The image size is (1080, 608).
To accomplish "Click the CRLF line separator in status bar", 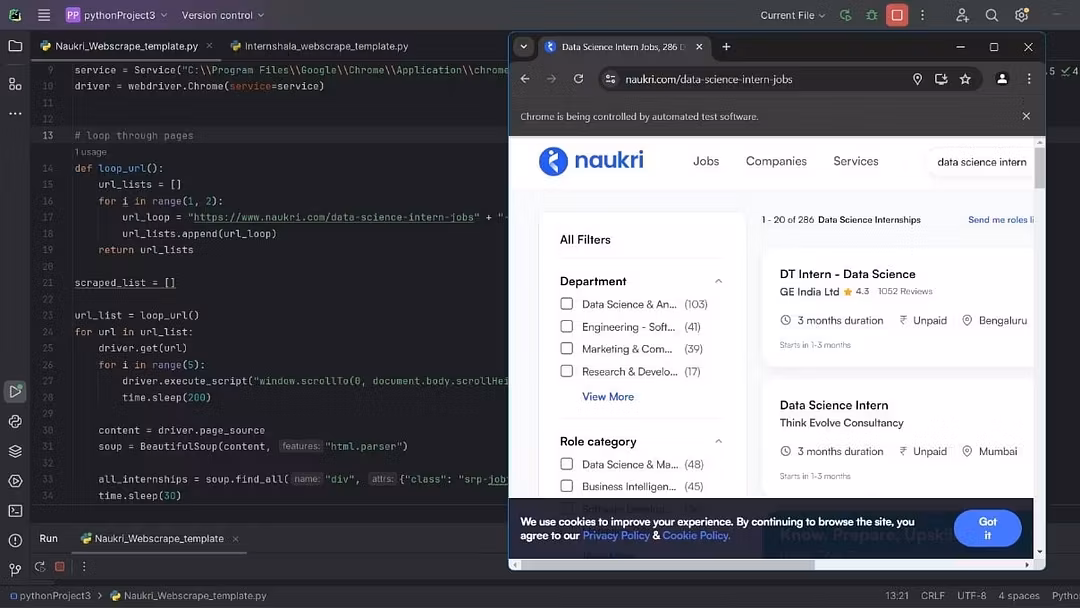I will click(933, 596).
